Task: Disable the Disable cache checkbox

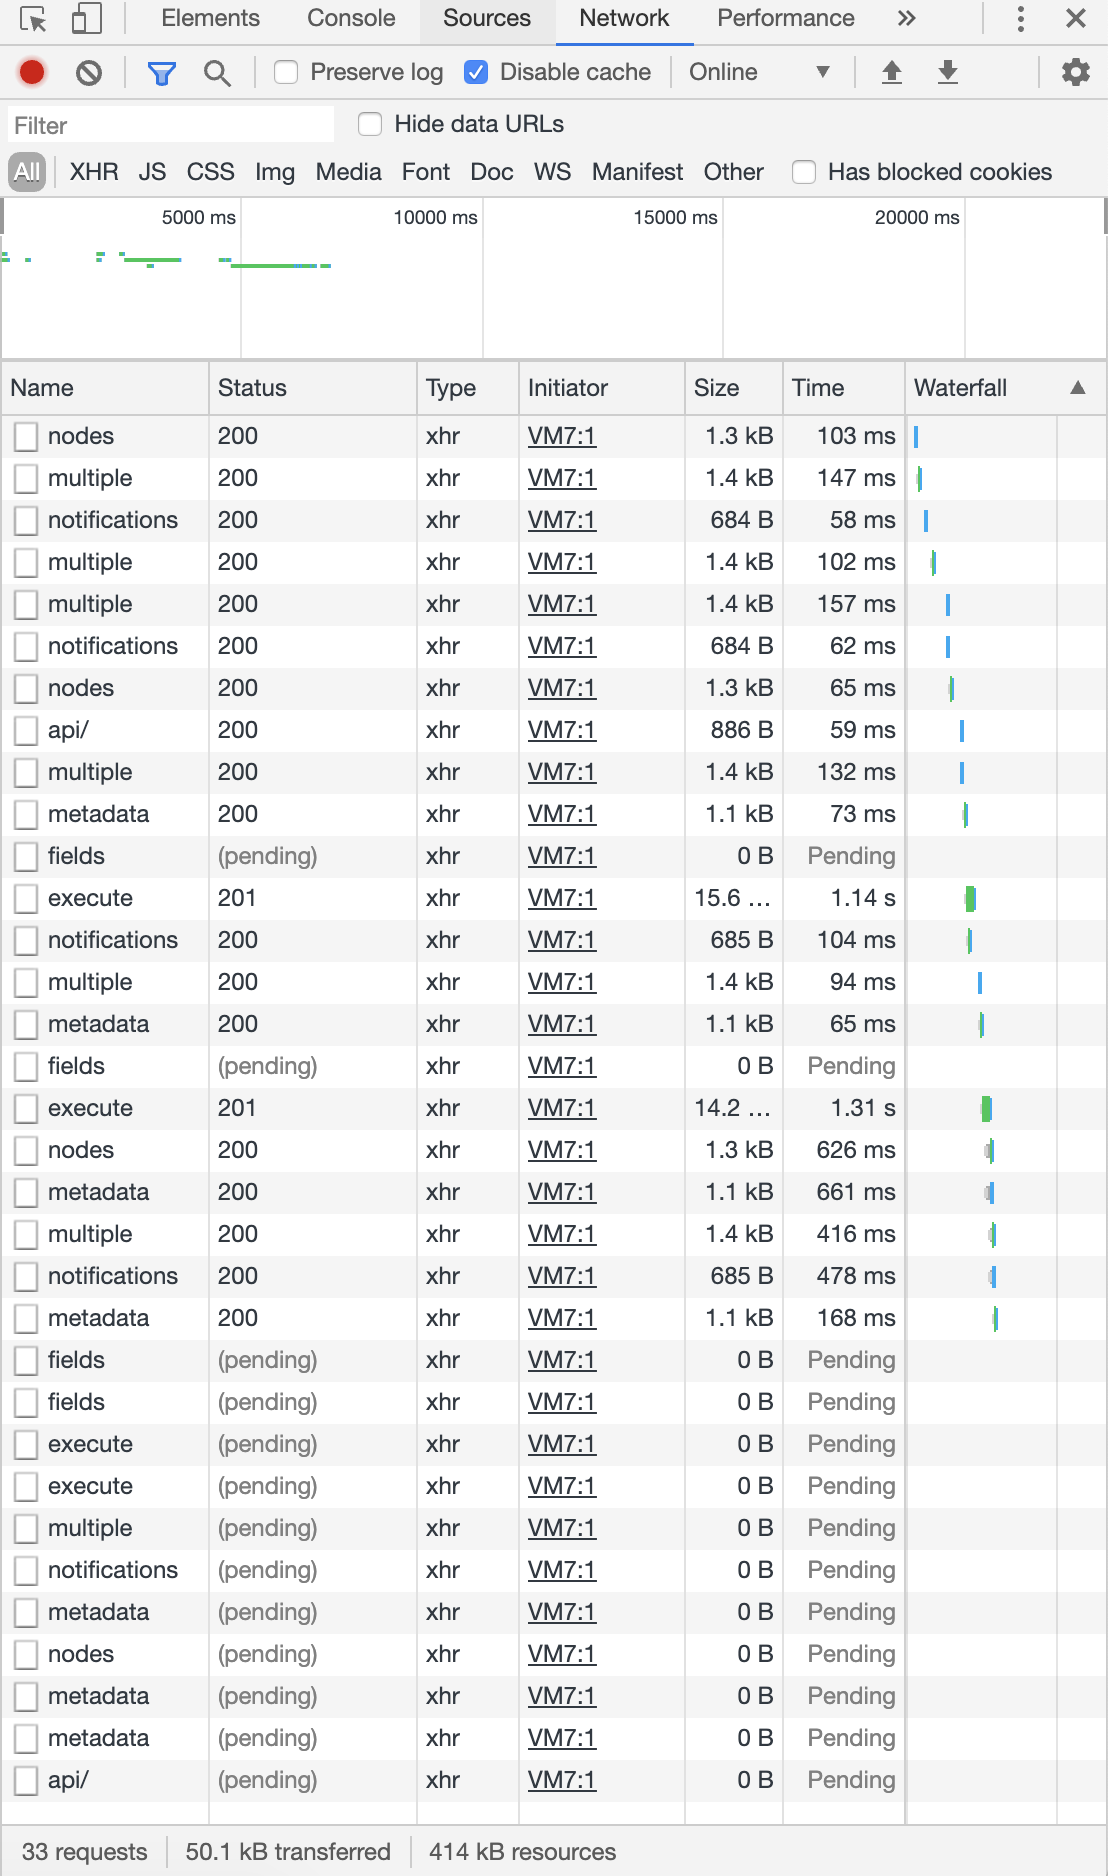Action: point(477,71)
